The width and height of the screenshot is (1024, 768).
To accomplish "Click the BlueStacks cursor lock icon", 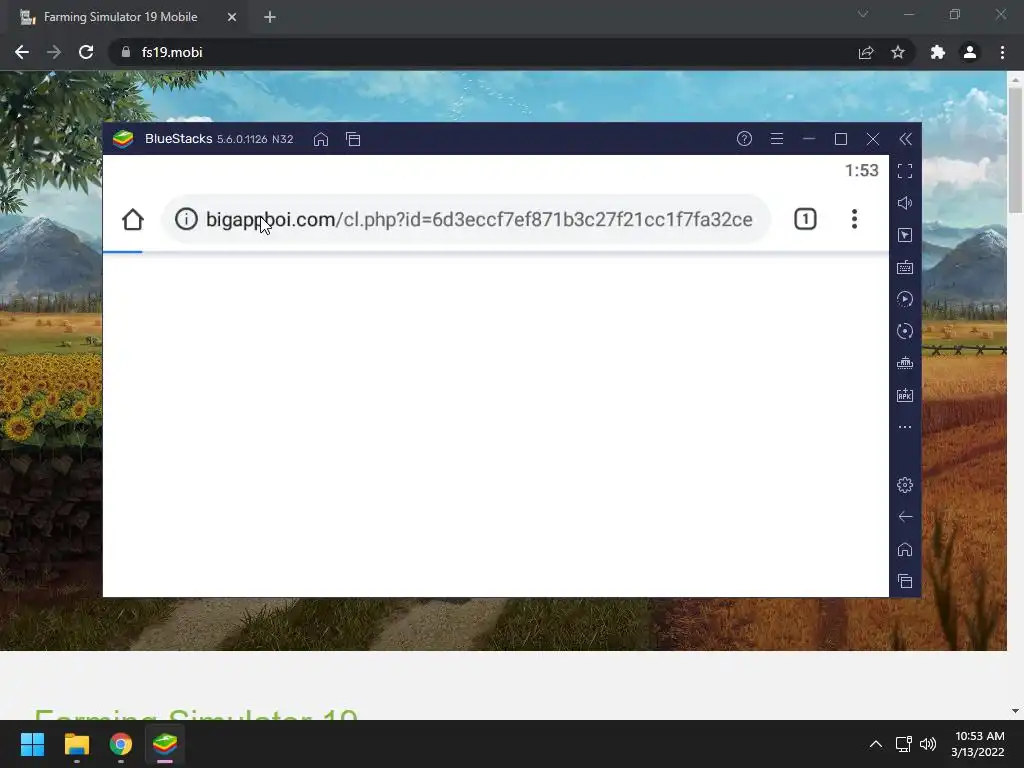I will (x=904, y=235).
